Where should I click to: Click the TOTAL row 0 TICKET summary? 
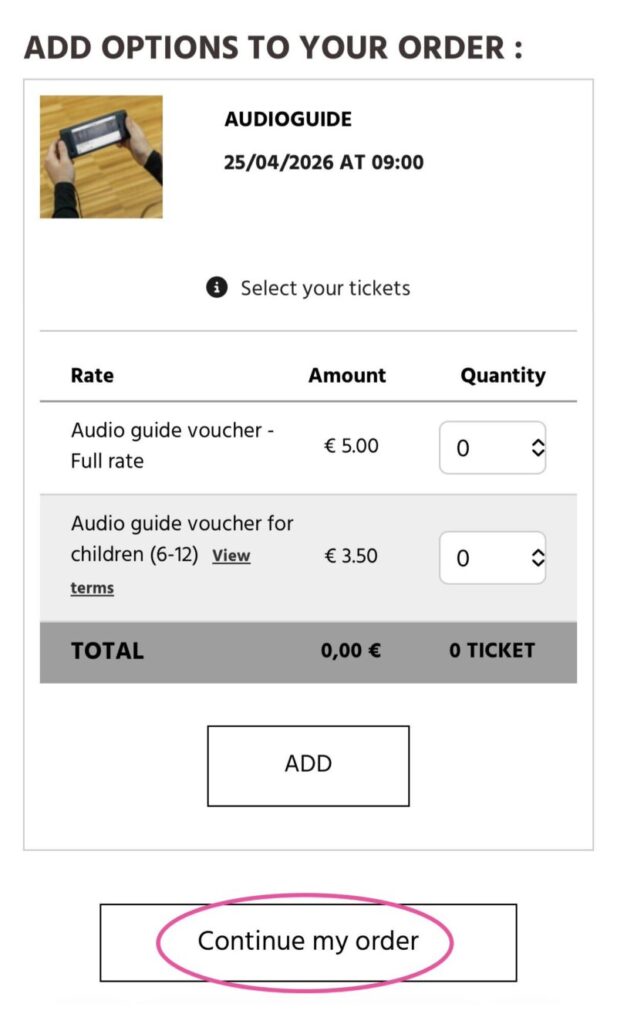click(x=492, y=650)
